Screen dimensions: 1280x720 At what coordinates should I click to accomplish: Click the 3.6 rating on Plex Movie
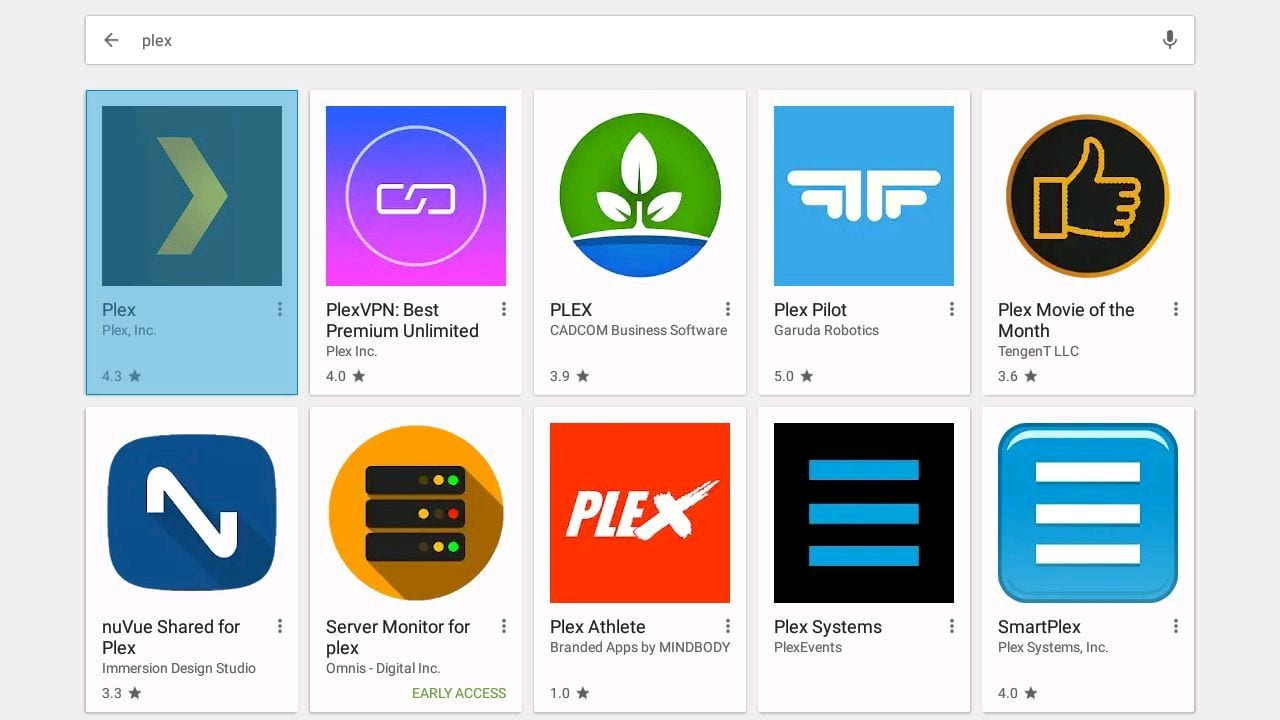pos(1017,376)
